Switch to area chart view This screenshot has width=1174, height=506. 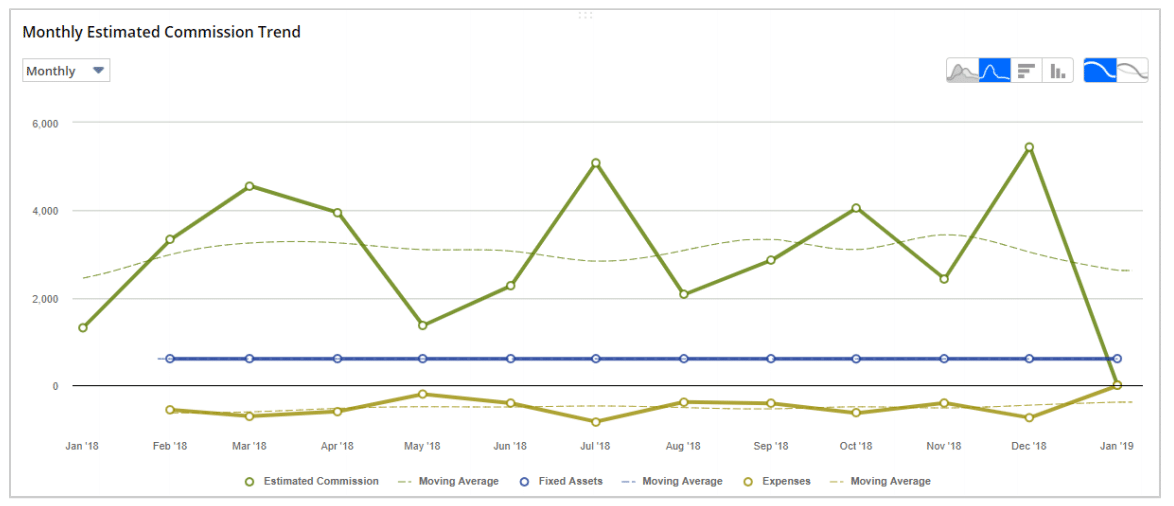(963, 70)
